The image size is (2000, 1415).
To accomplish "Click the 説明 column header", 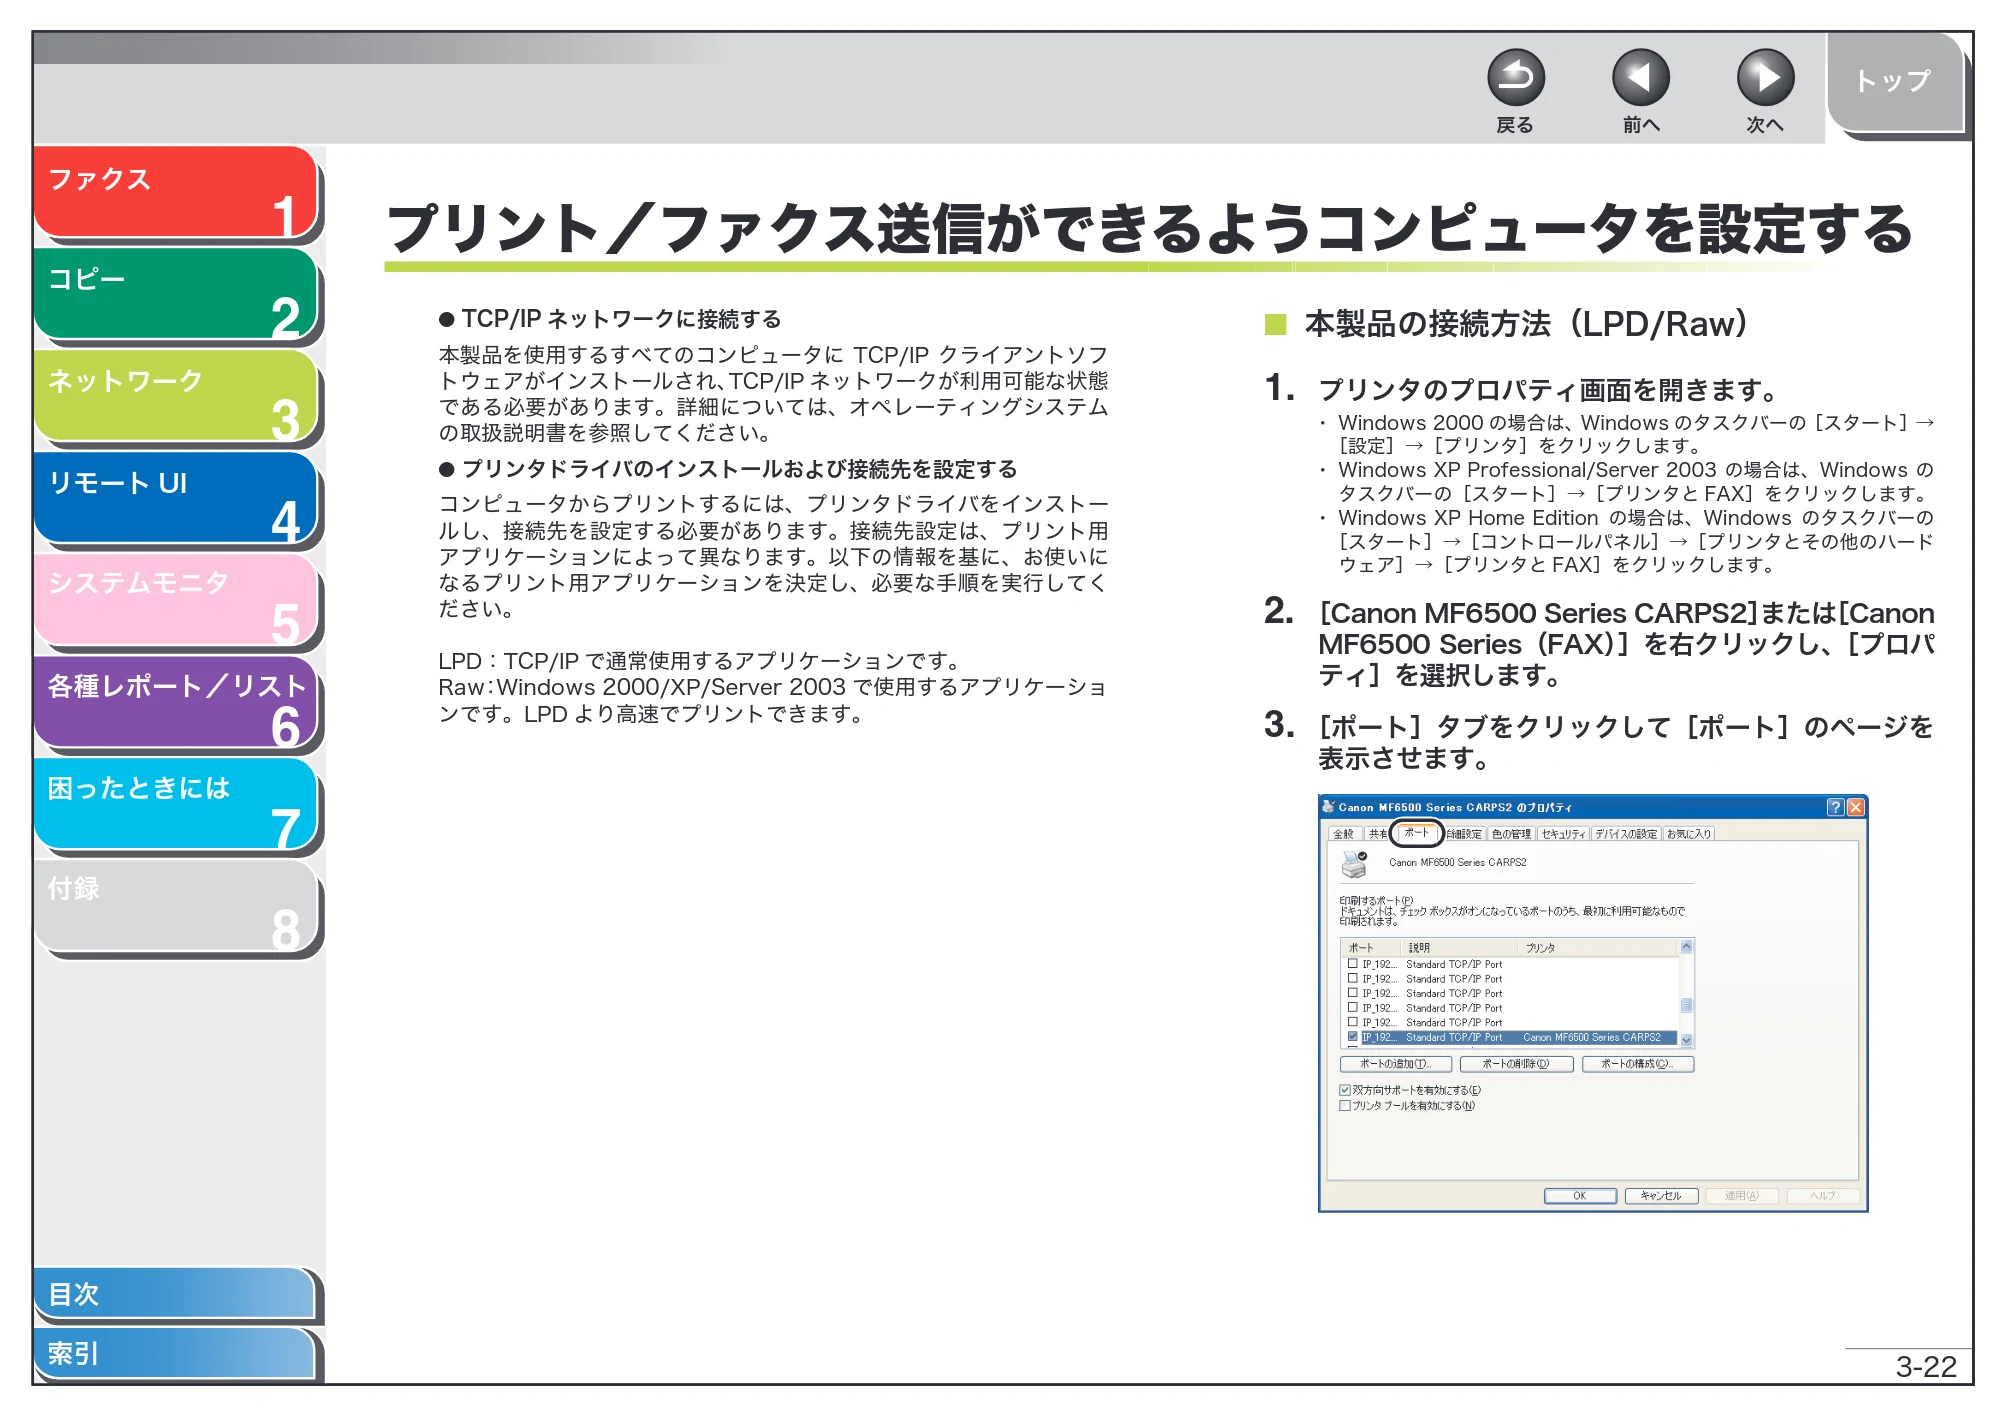I will 1460,947.
